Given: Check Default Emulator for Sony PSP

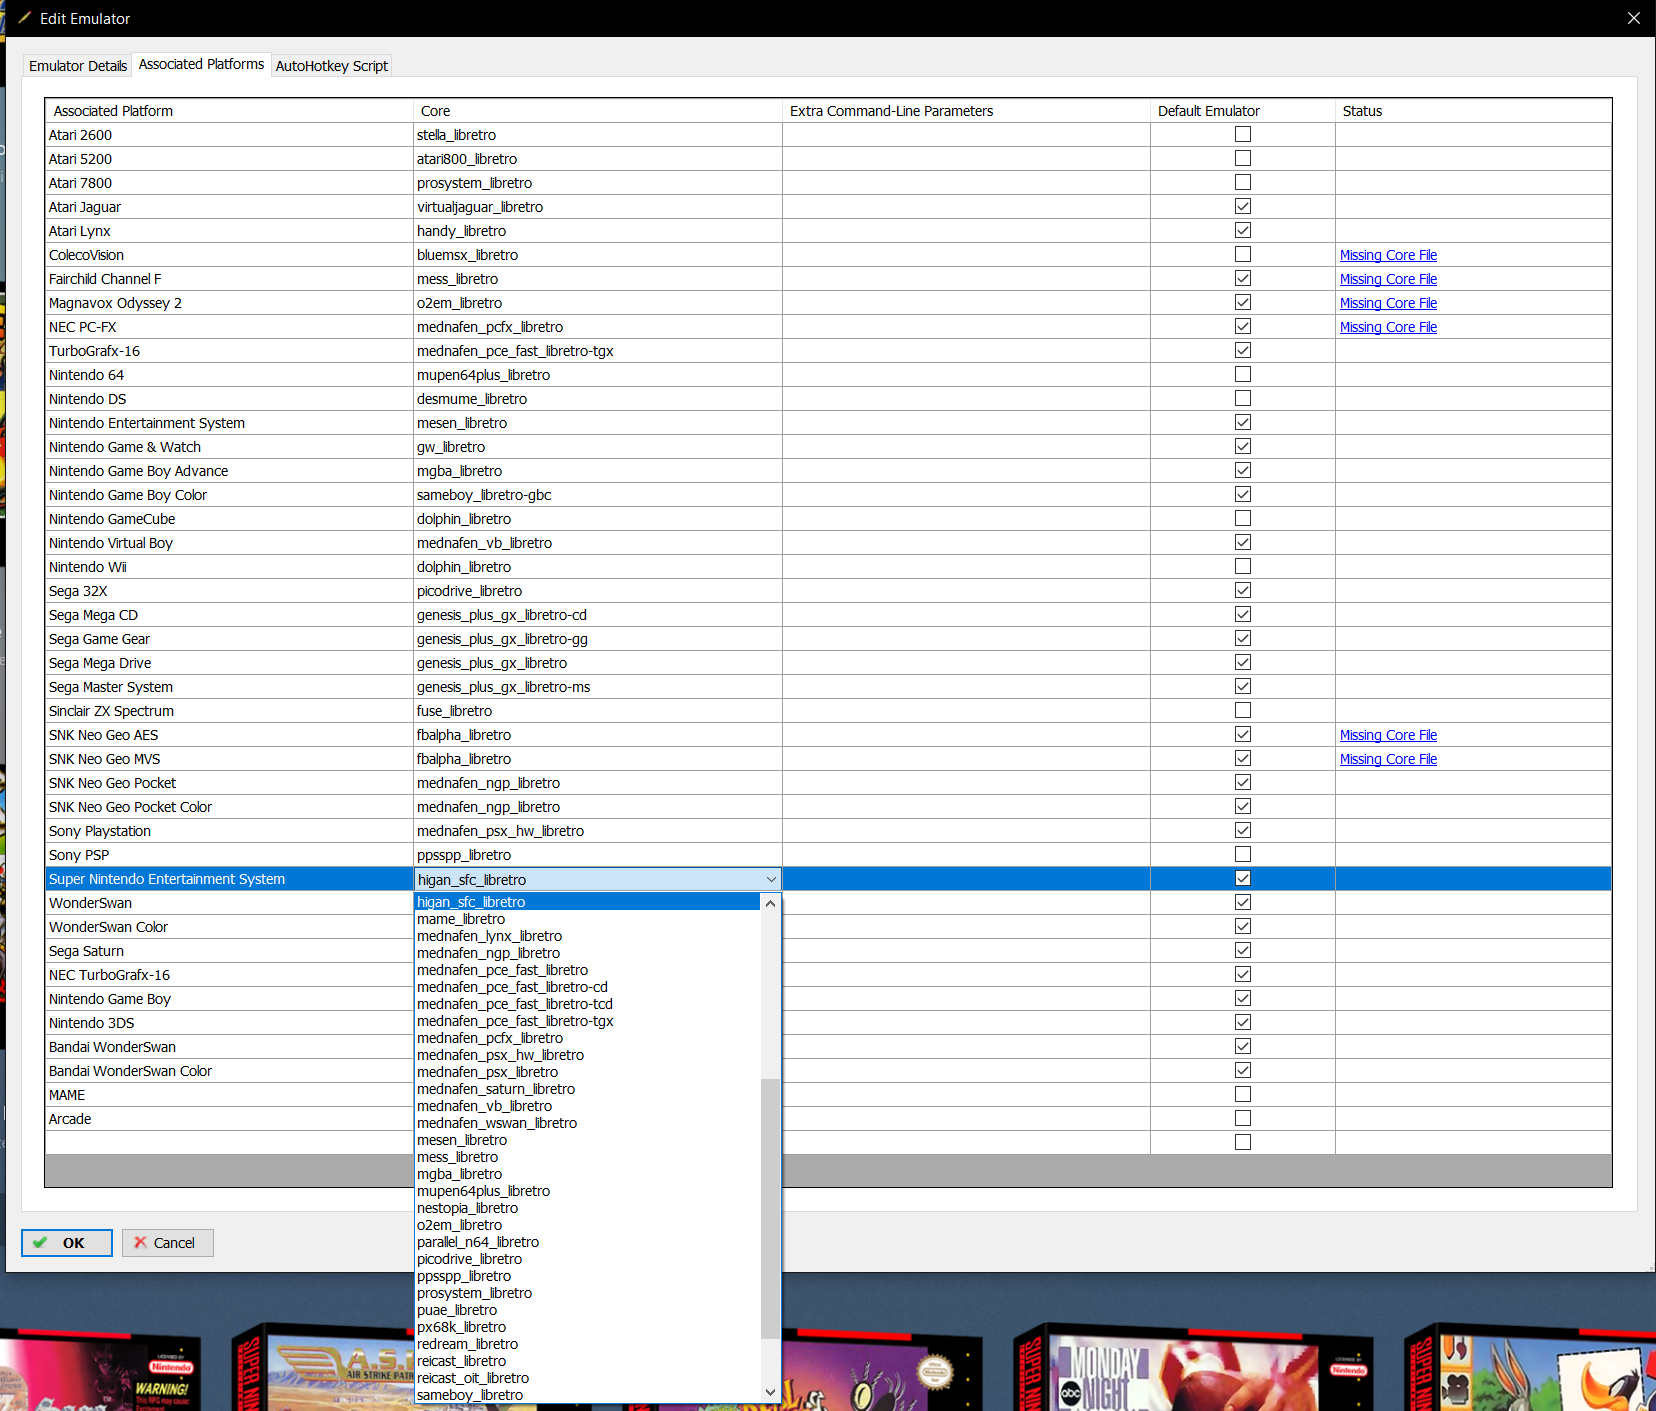Looking at the screenshot, I should point(1243,854).
